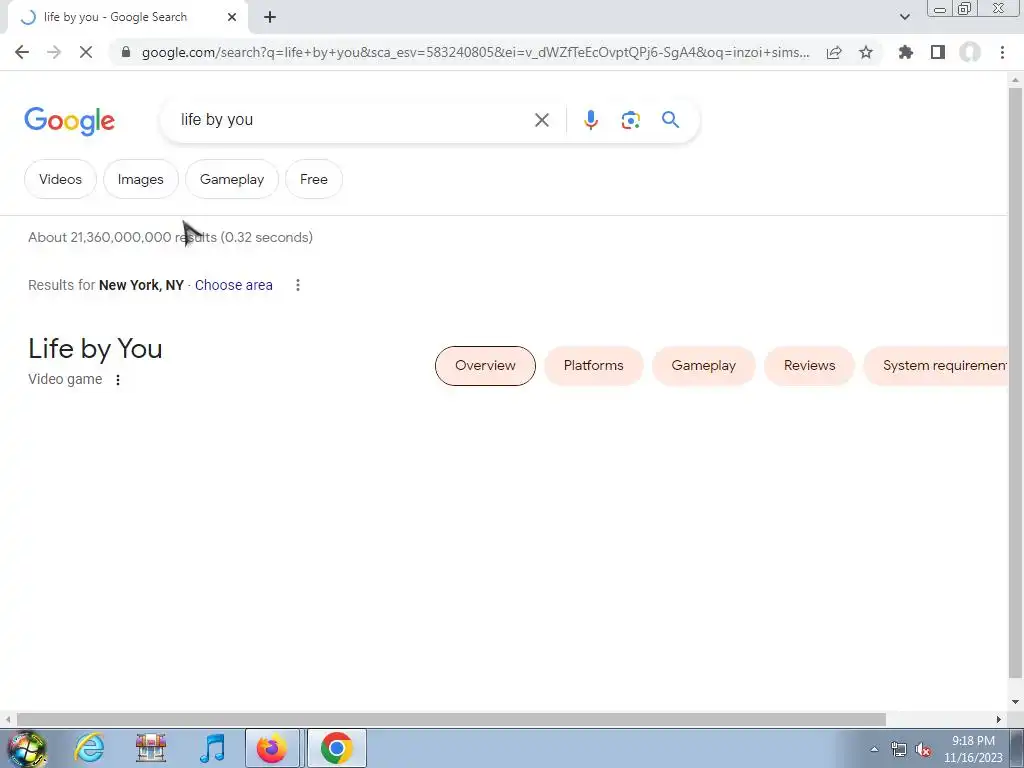Open the music player taskbar icon

(x=212, y=748)
